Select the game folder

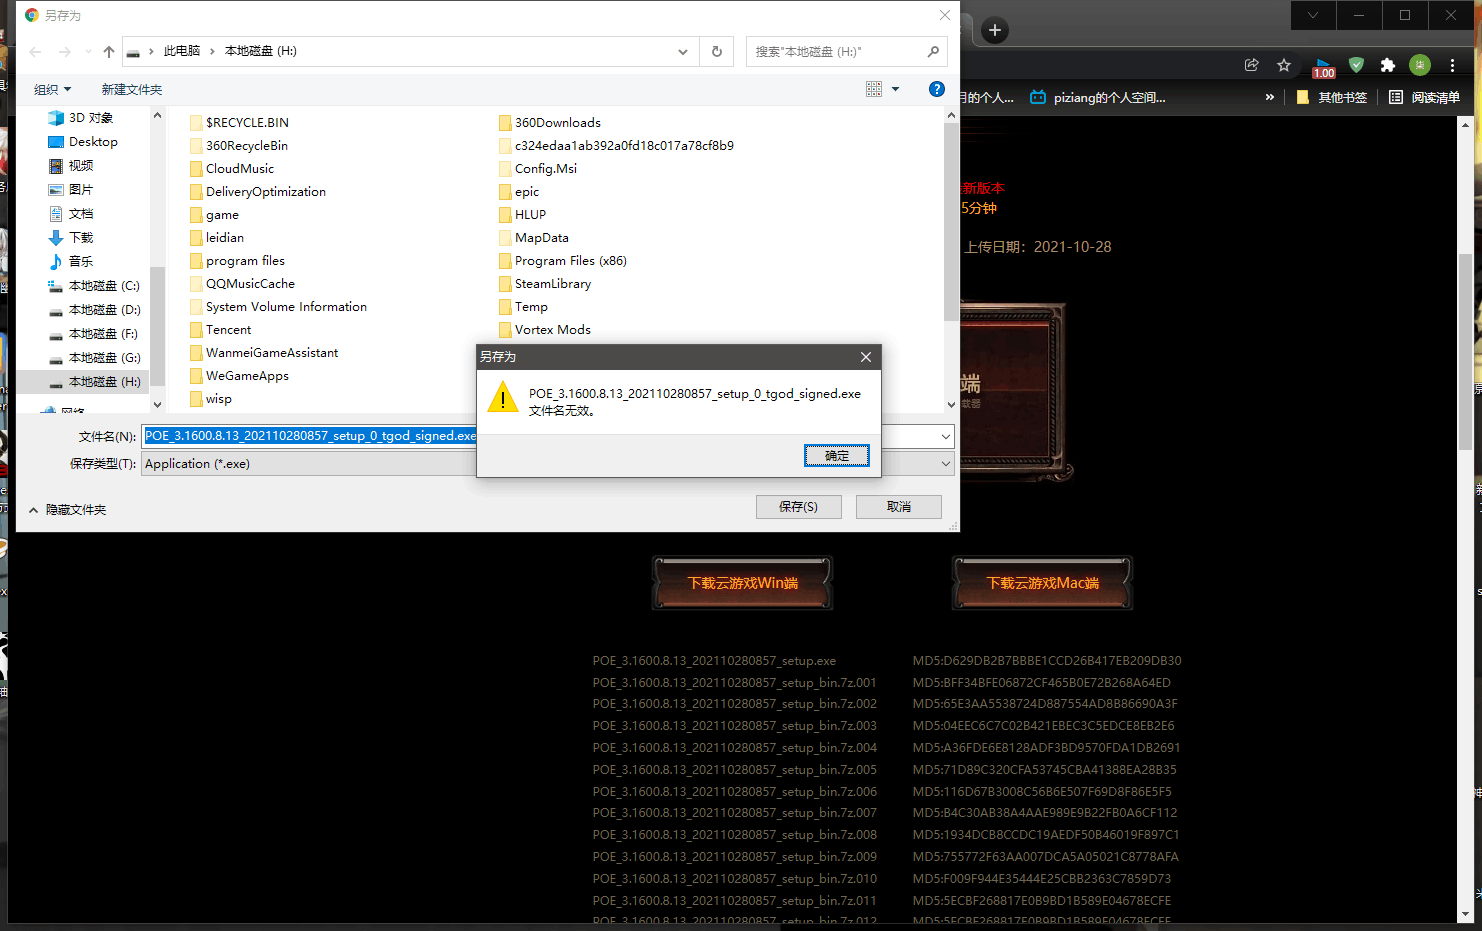pyautogui.click(x=214, y=215)
